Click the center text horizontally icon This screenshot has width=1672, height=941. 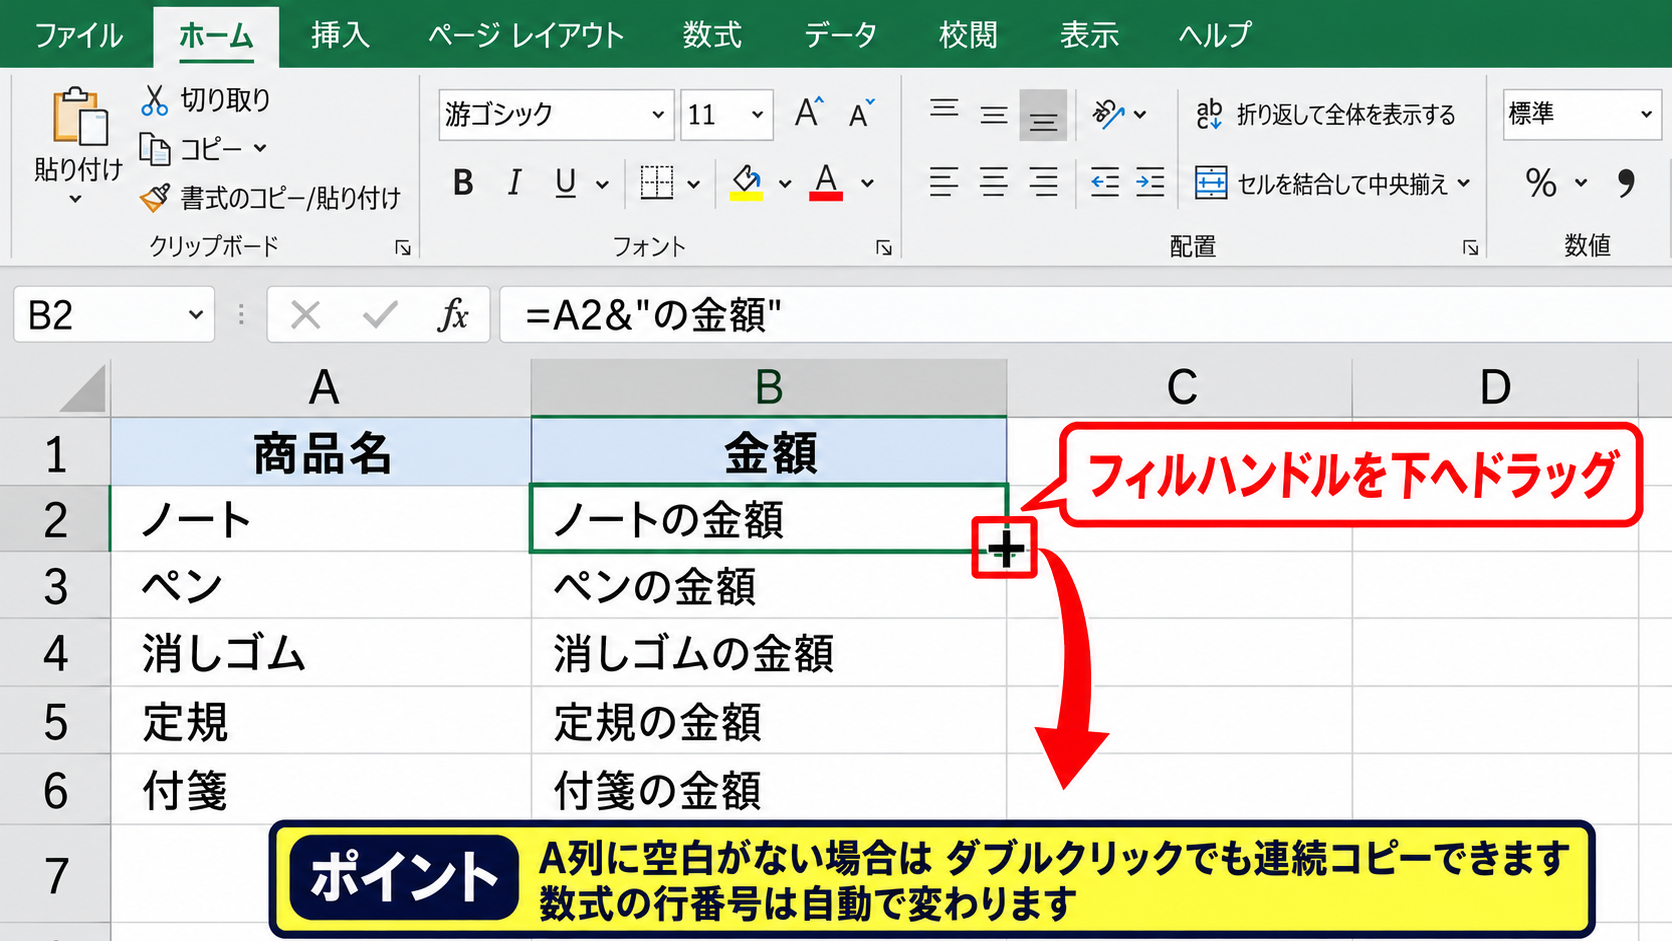(993, 182)
